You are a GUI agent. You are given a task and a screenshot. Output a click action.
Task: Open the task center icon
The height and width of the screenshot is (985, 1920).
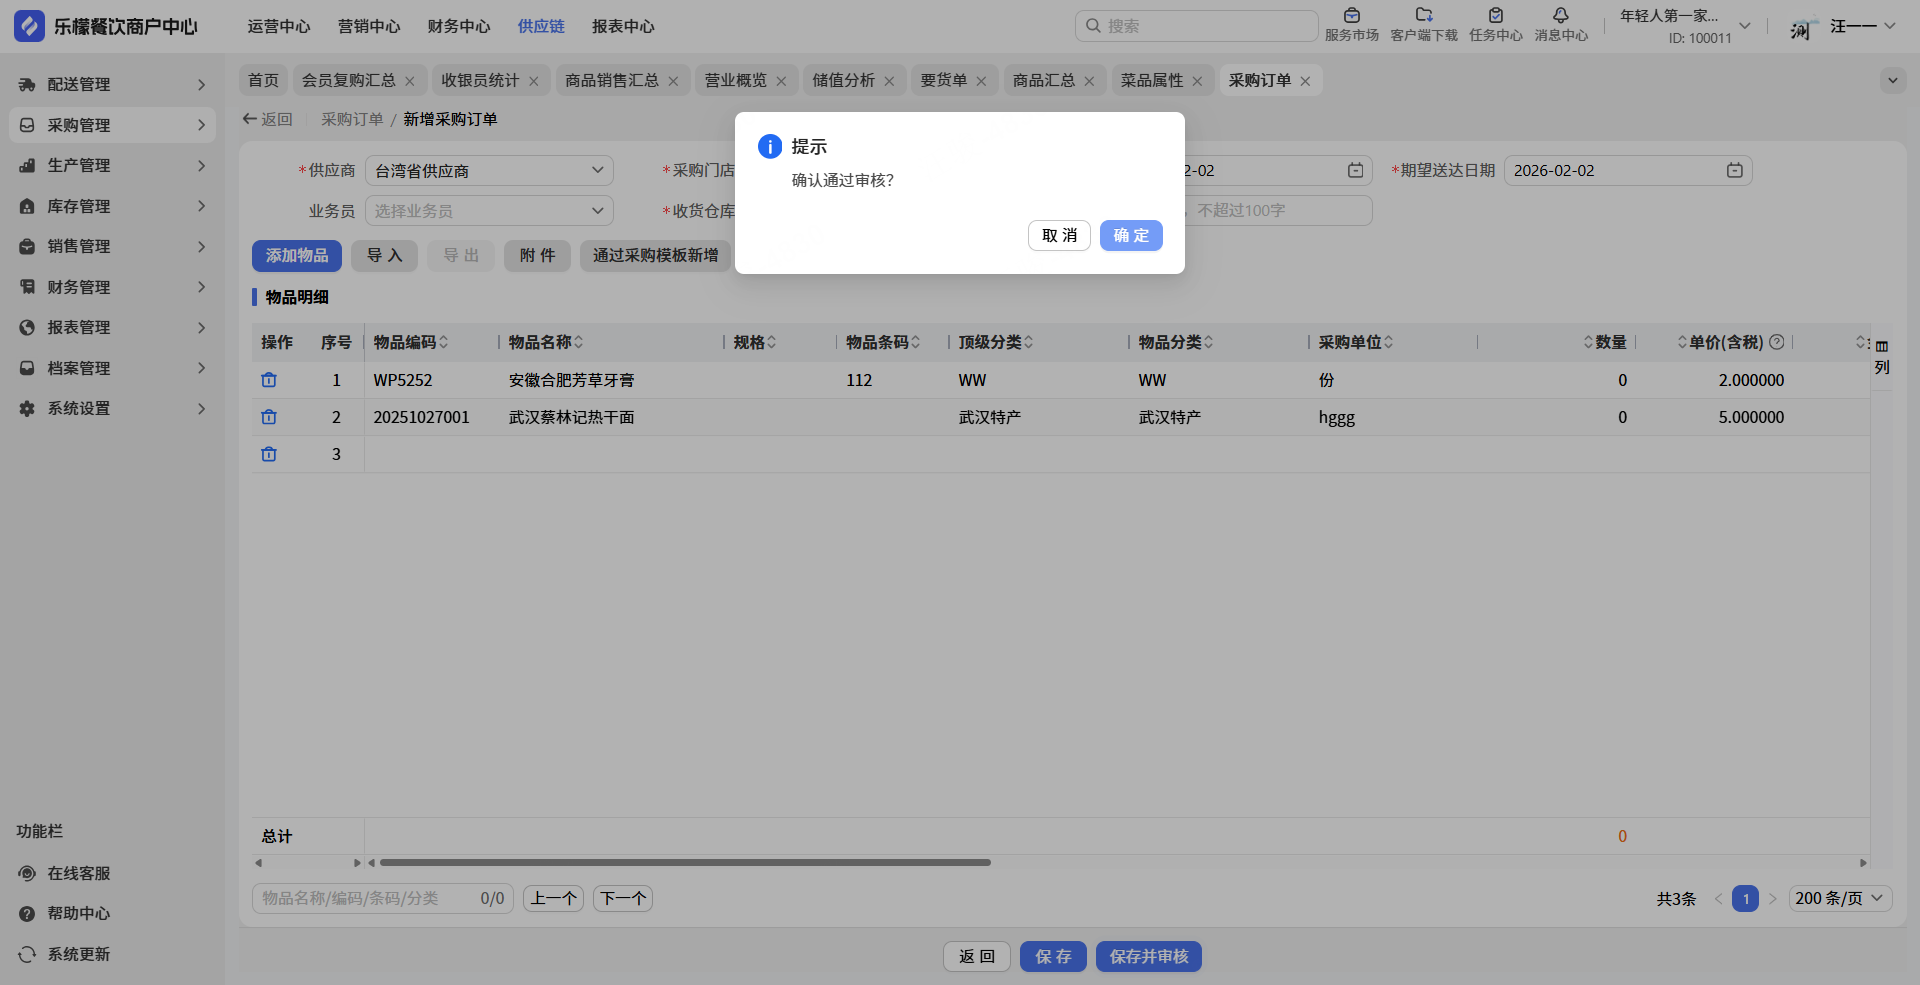1495,16
